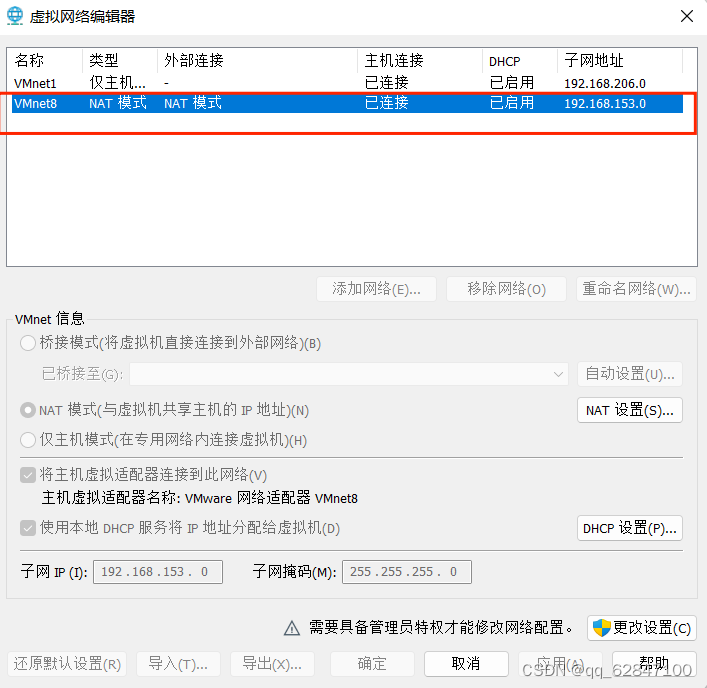Click the 已连接 cell of VMnet1

tap(386, 83)
